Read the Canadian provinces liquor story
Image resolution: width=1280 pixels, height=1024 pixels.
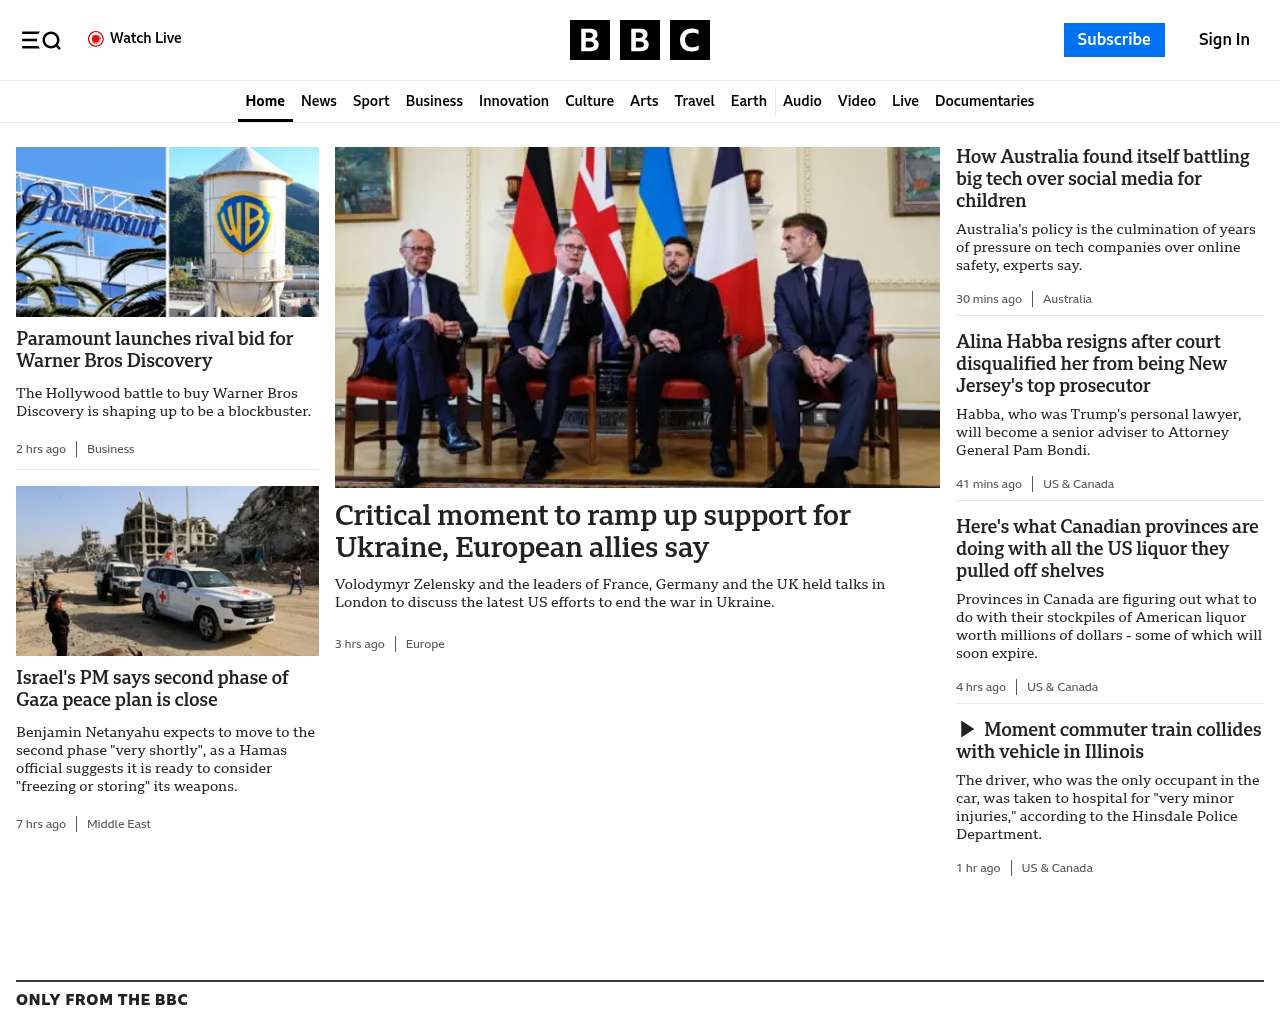pos(1106,548)
